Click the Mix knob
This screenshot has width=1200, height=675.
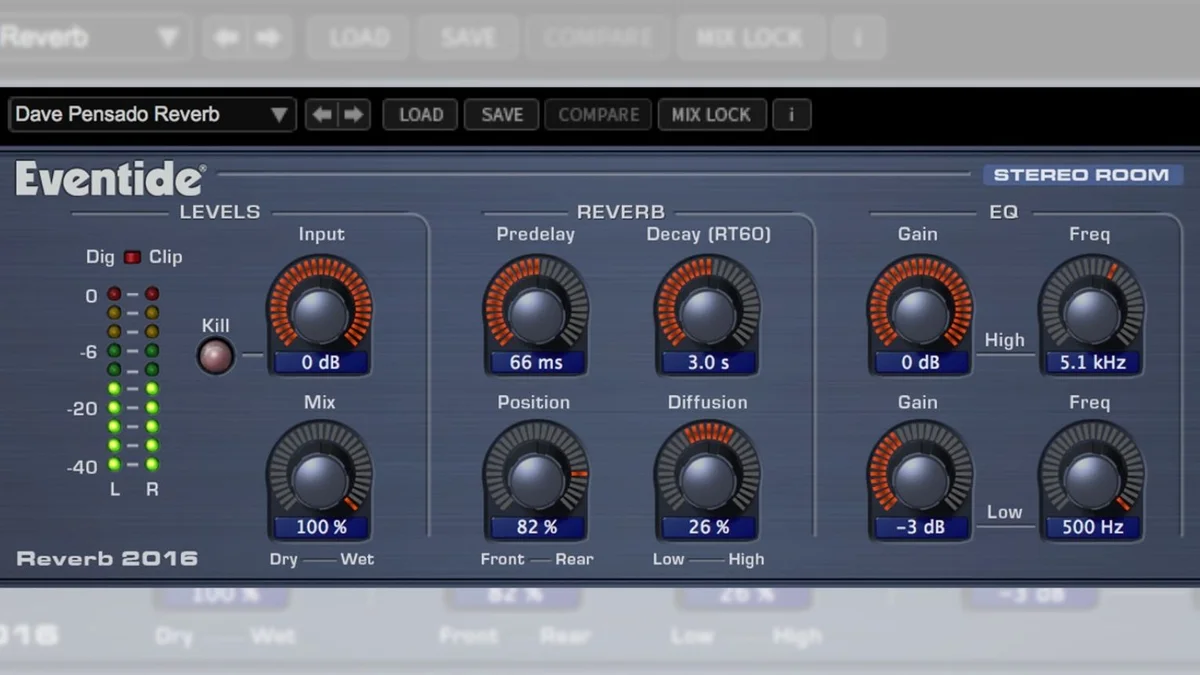319,478
